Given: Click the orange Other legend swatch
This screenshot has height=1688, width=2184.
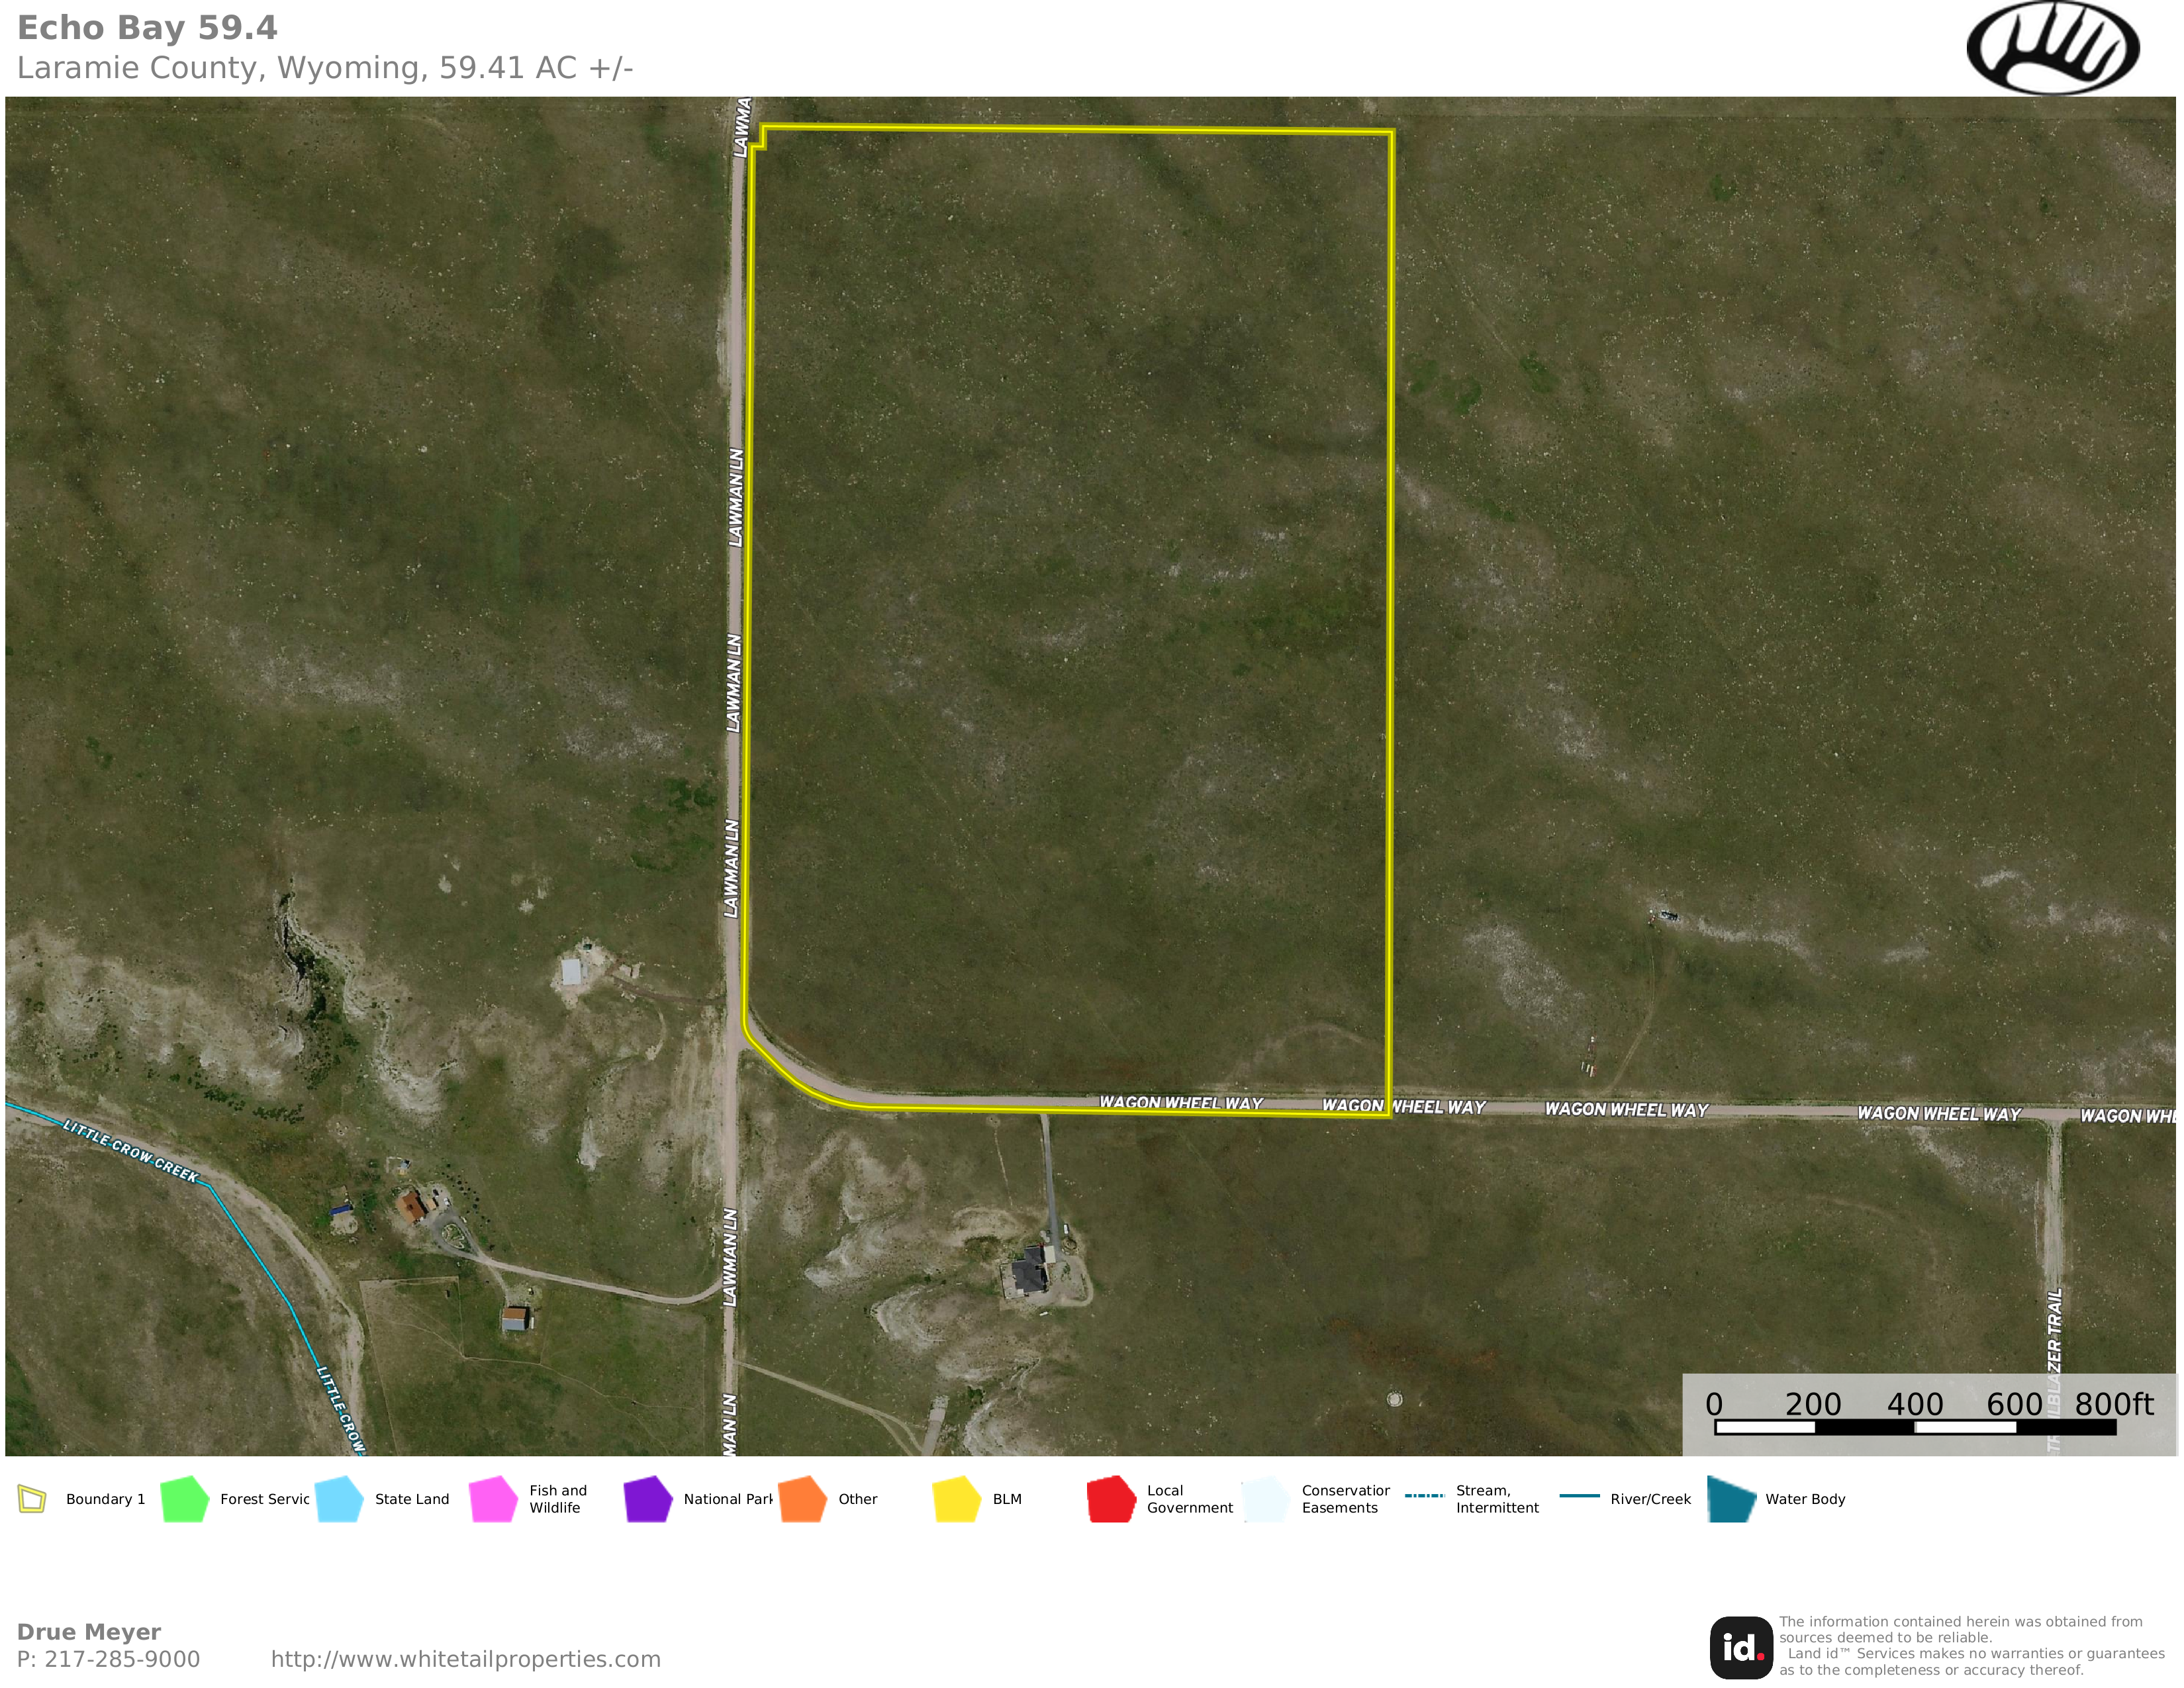Looking at the screenshot, I should tap(802, 1499).
